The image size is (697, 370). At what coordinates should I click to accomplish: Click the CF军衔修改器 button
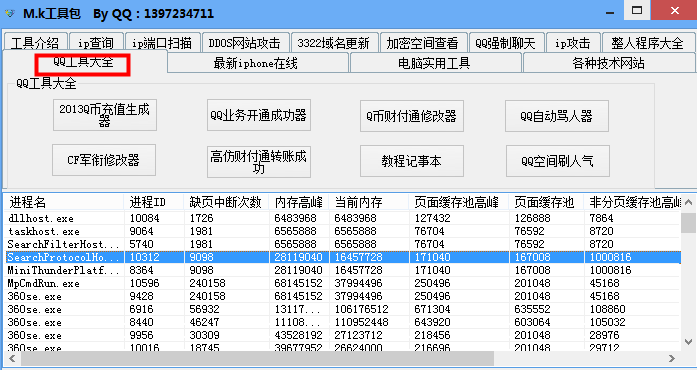pos(104,160)
